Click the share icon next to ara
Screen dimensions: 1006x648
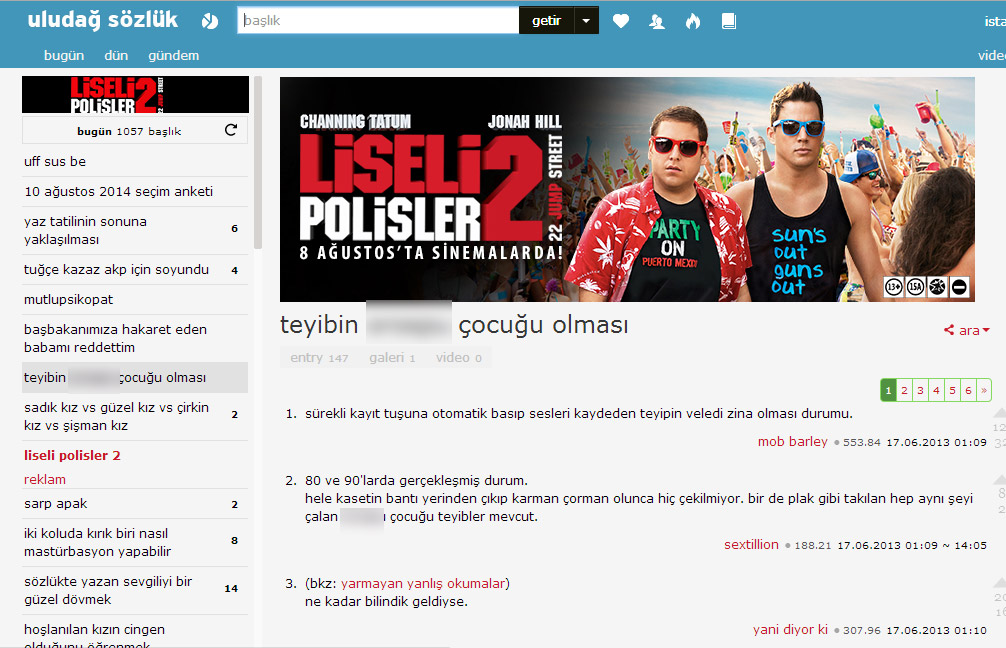(949, 330)
